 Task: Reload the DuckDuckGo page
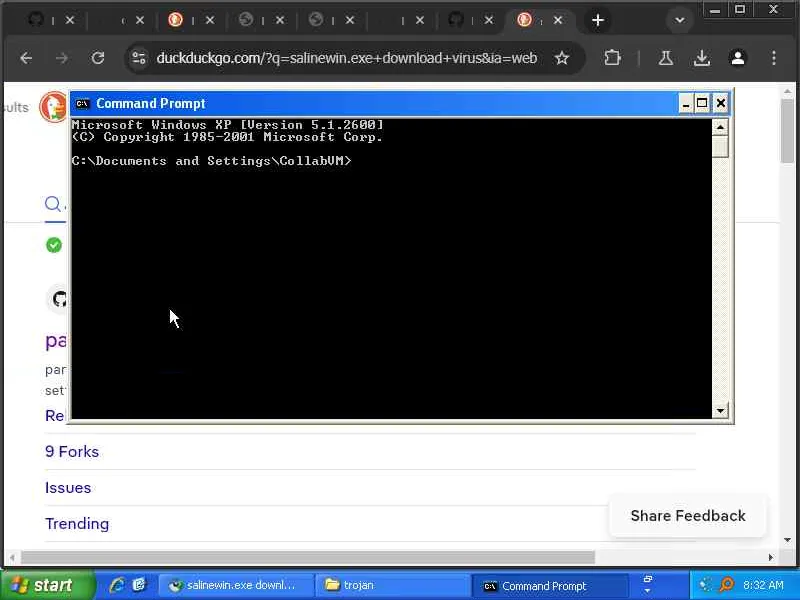click(x=98, y=58)
